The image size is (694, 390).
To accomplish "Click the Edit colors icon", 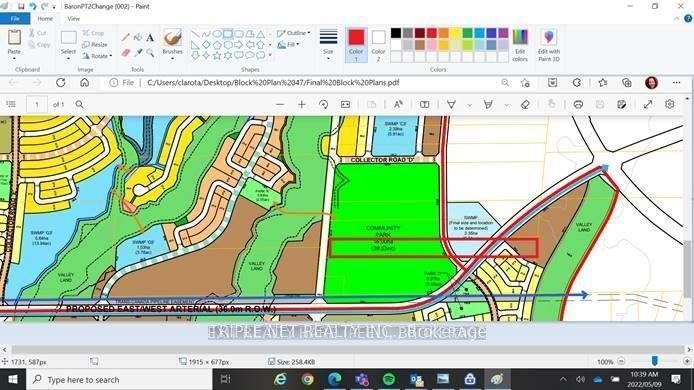I will (520, 45).
